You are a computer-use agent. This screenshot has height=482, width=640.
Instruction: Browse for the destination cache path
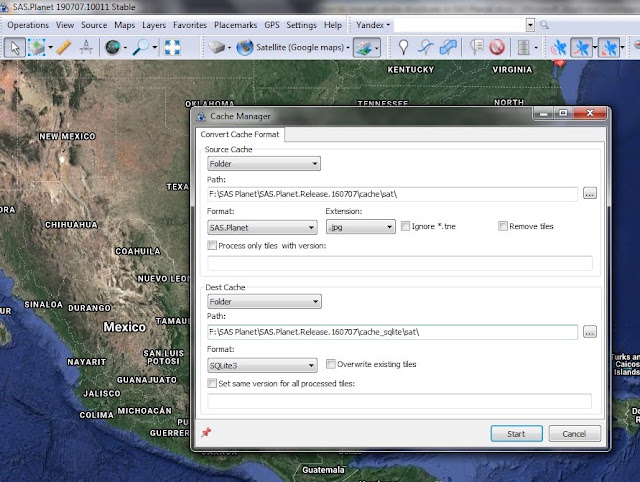pyautogui.click(x=589, y=332)
